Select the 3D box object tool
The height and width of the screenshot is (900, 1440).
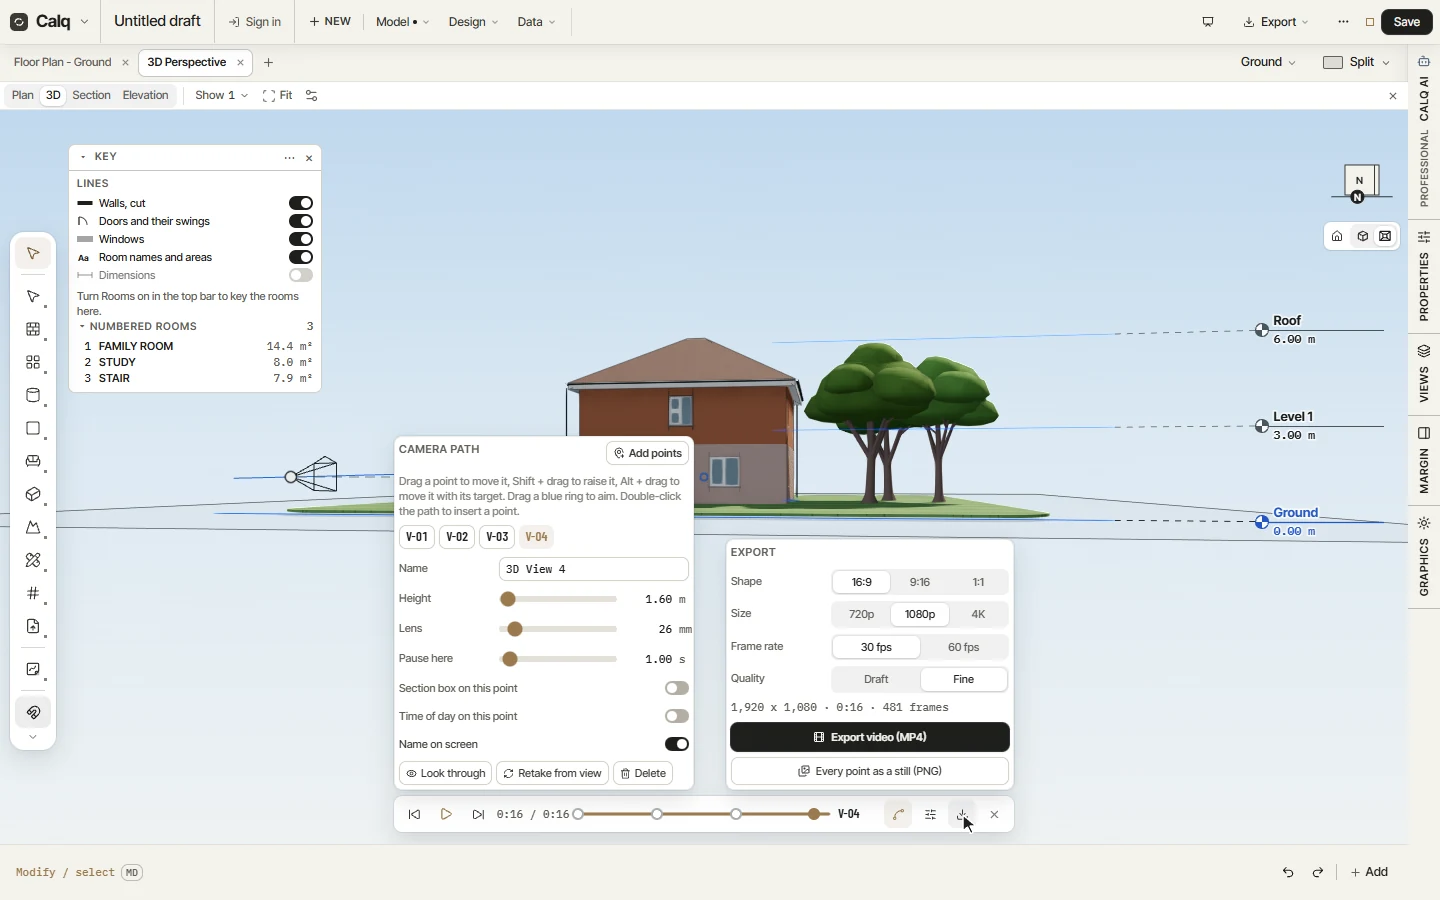point(33,495)
